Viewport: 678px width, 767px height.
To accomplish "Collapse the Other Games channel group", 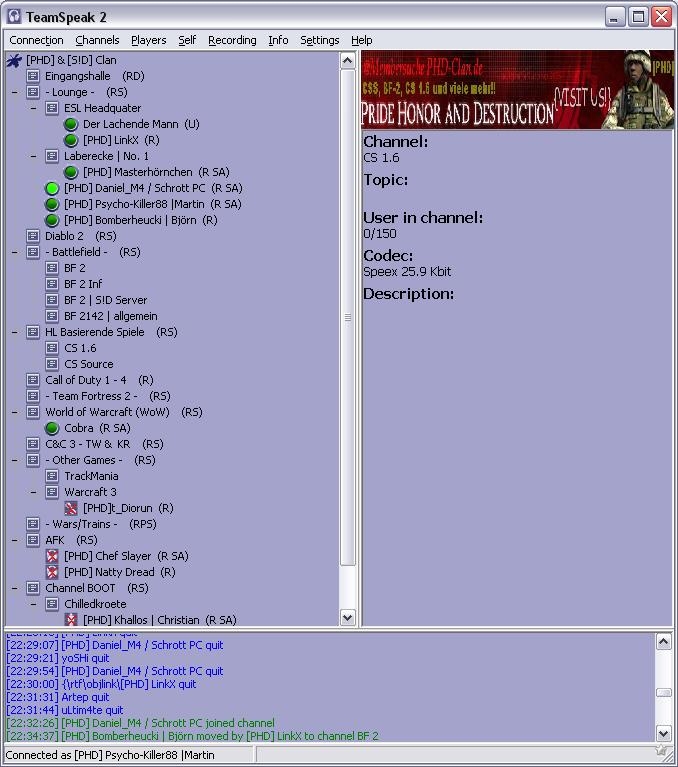I will [x=14, y=460].
